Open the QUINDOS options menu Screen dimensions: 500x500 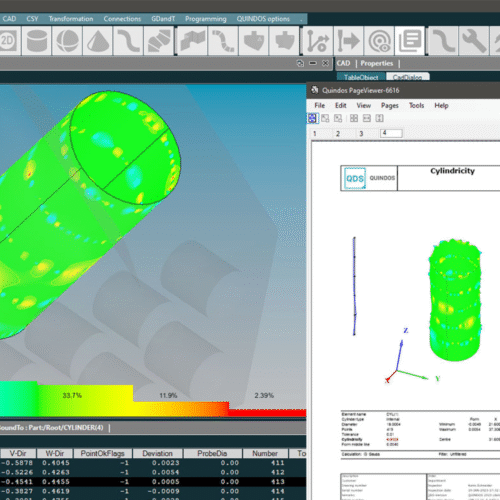click(x=263, y=19)
